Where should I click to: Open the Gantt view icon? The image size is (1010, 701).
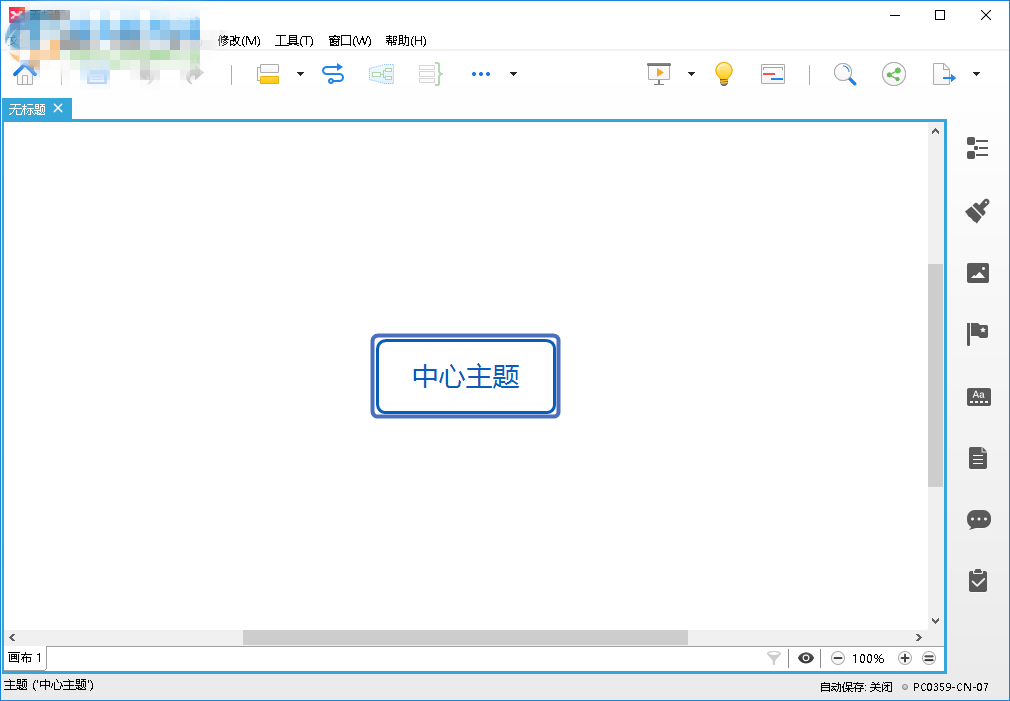pyautogui.click(x=772, y=73)
